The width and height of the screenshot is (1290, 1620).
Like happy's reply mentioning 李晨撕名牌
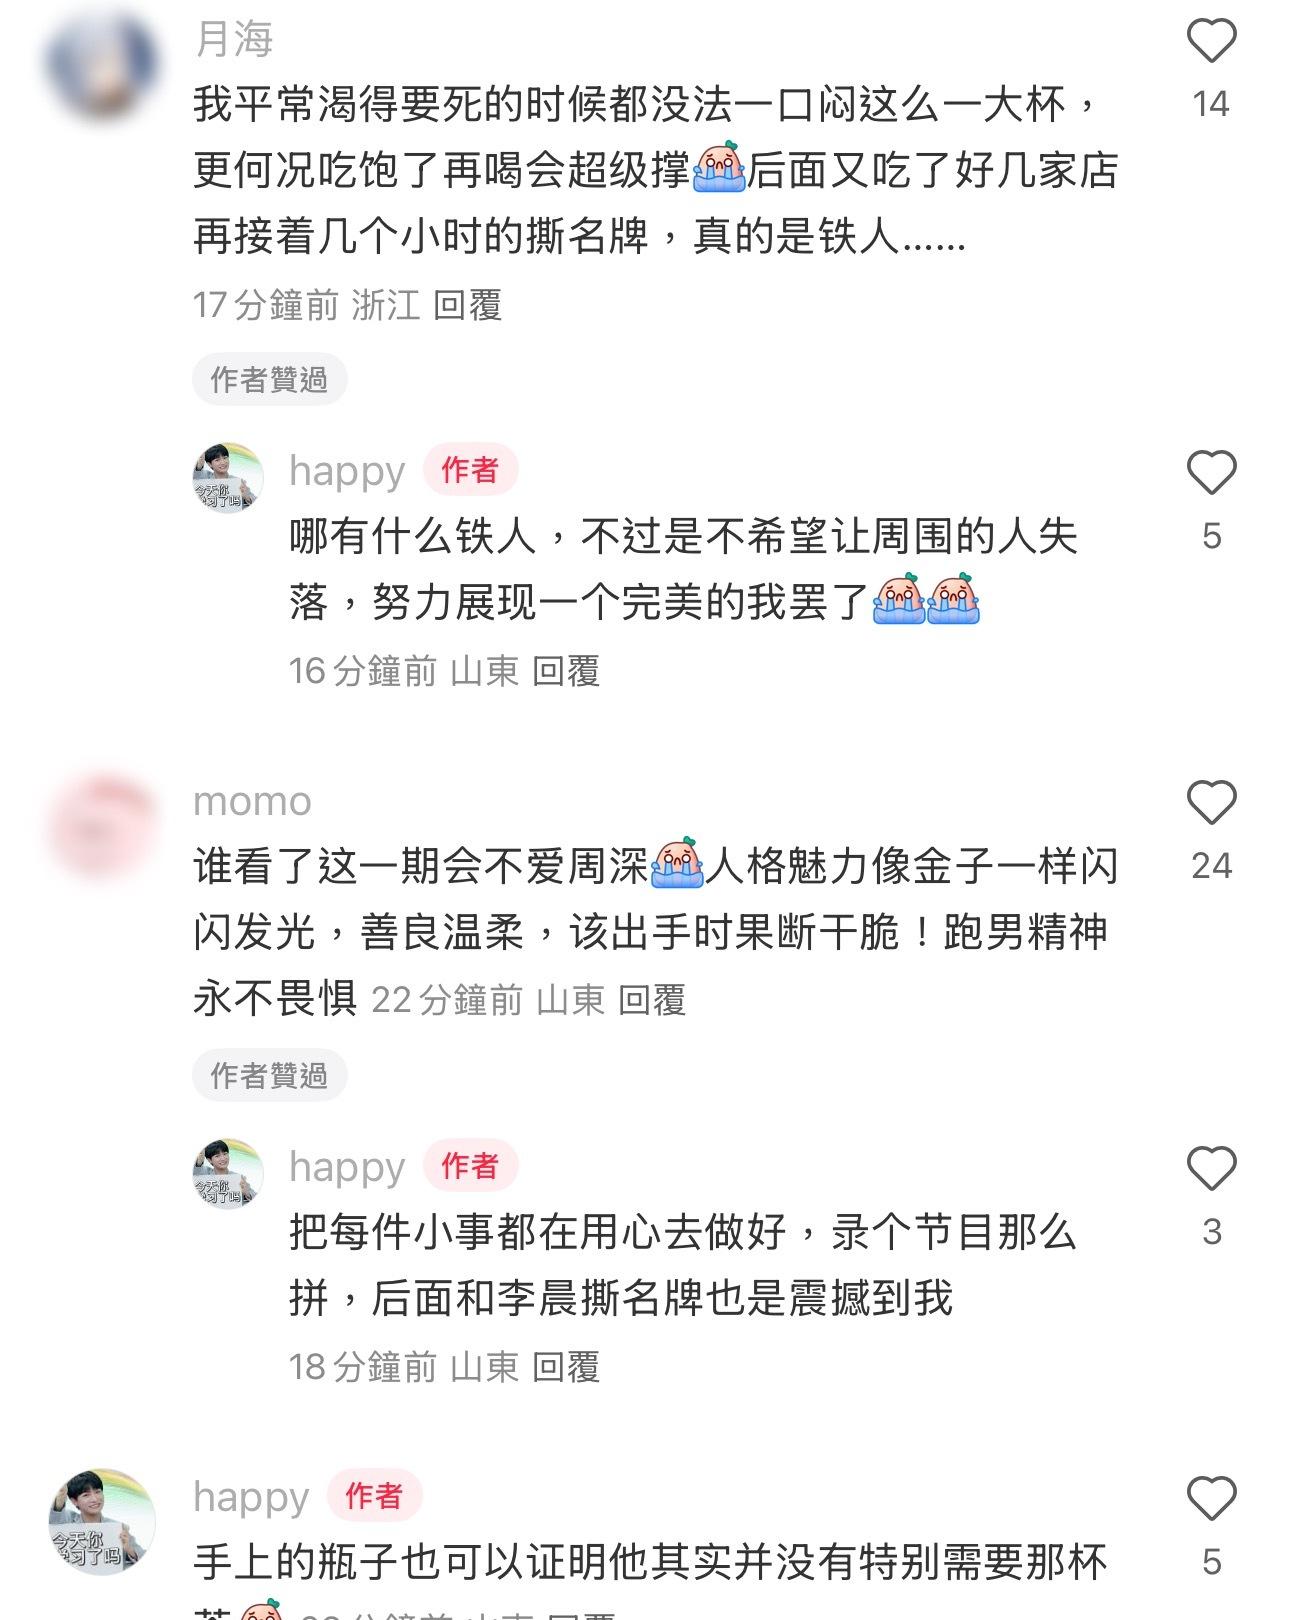click(x=1211, y=1169)
